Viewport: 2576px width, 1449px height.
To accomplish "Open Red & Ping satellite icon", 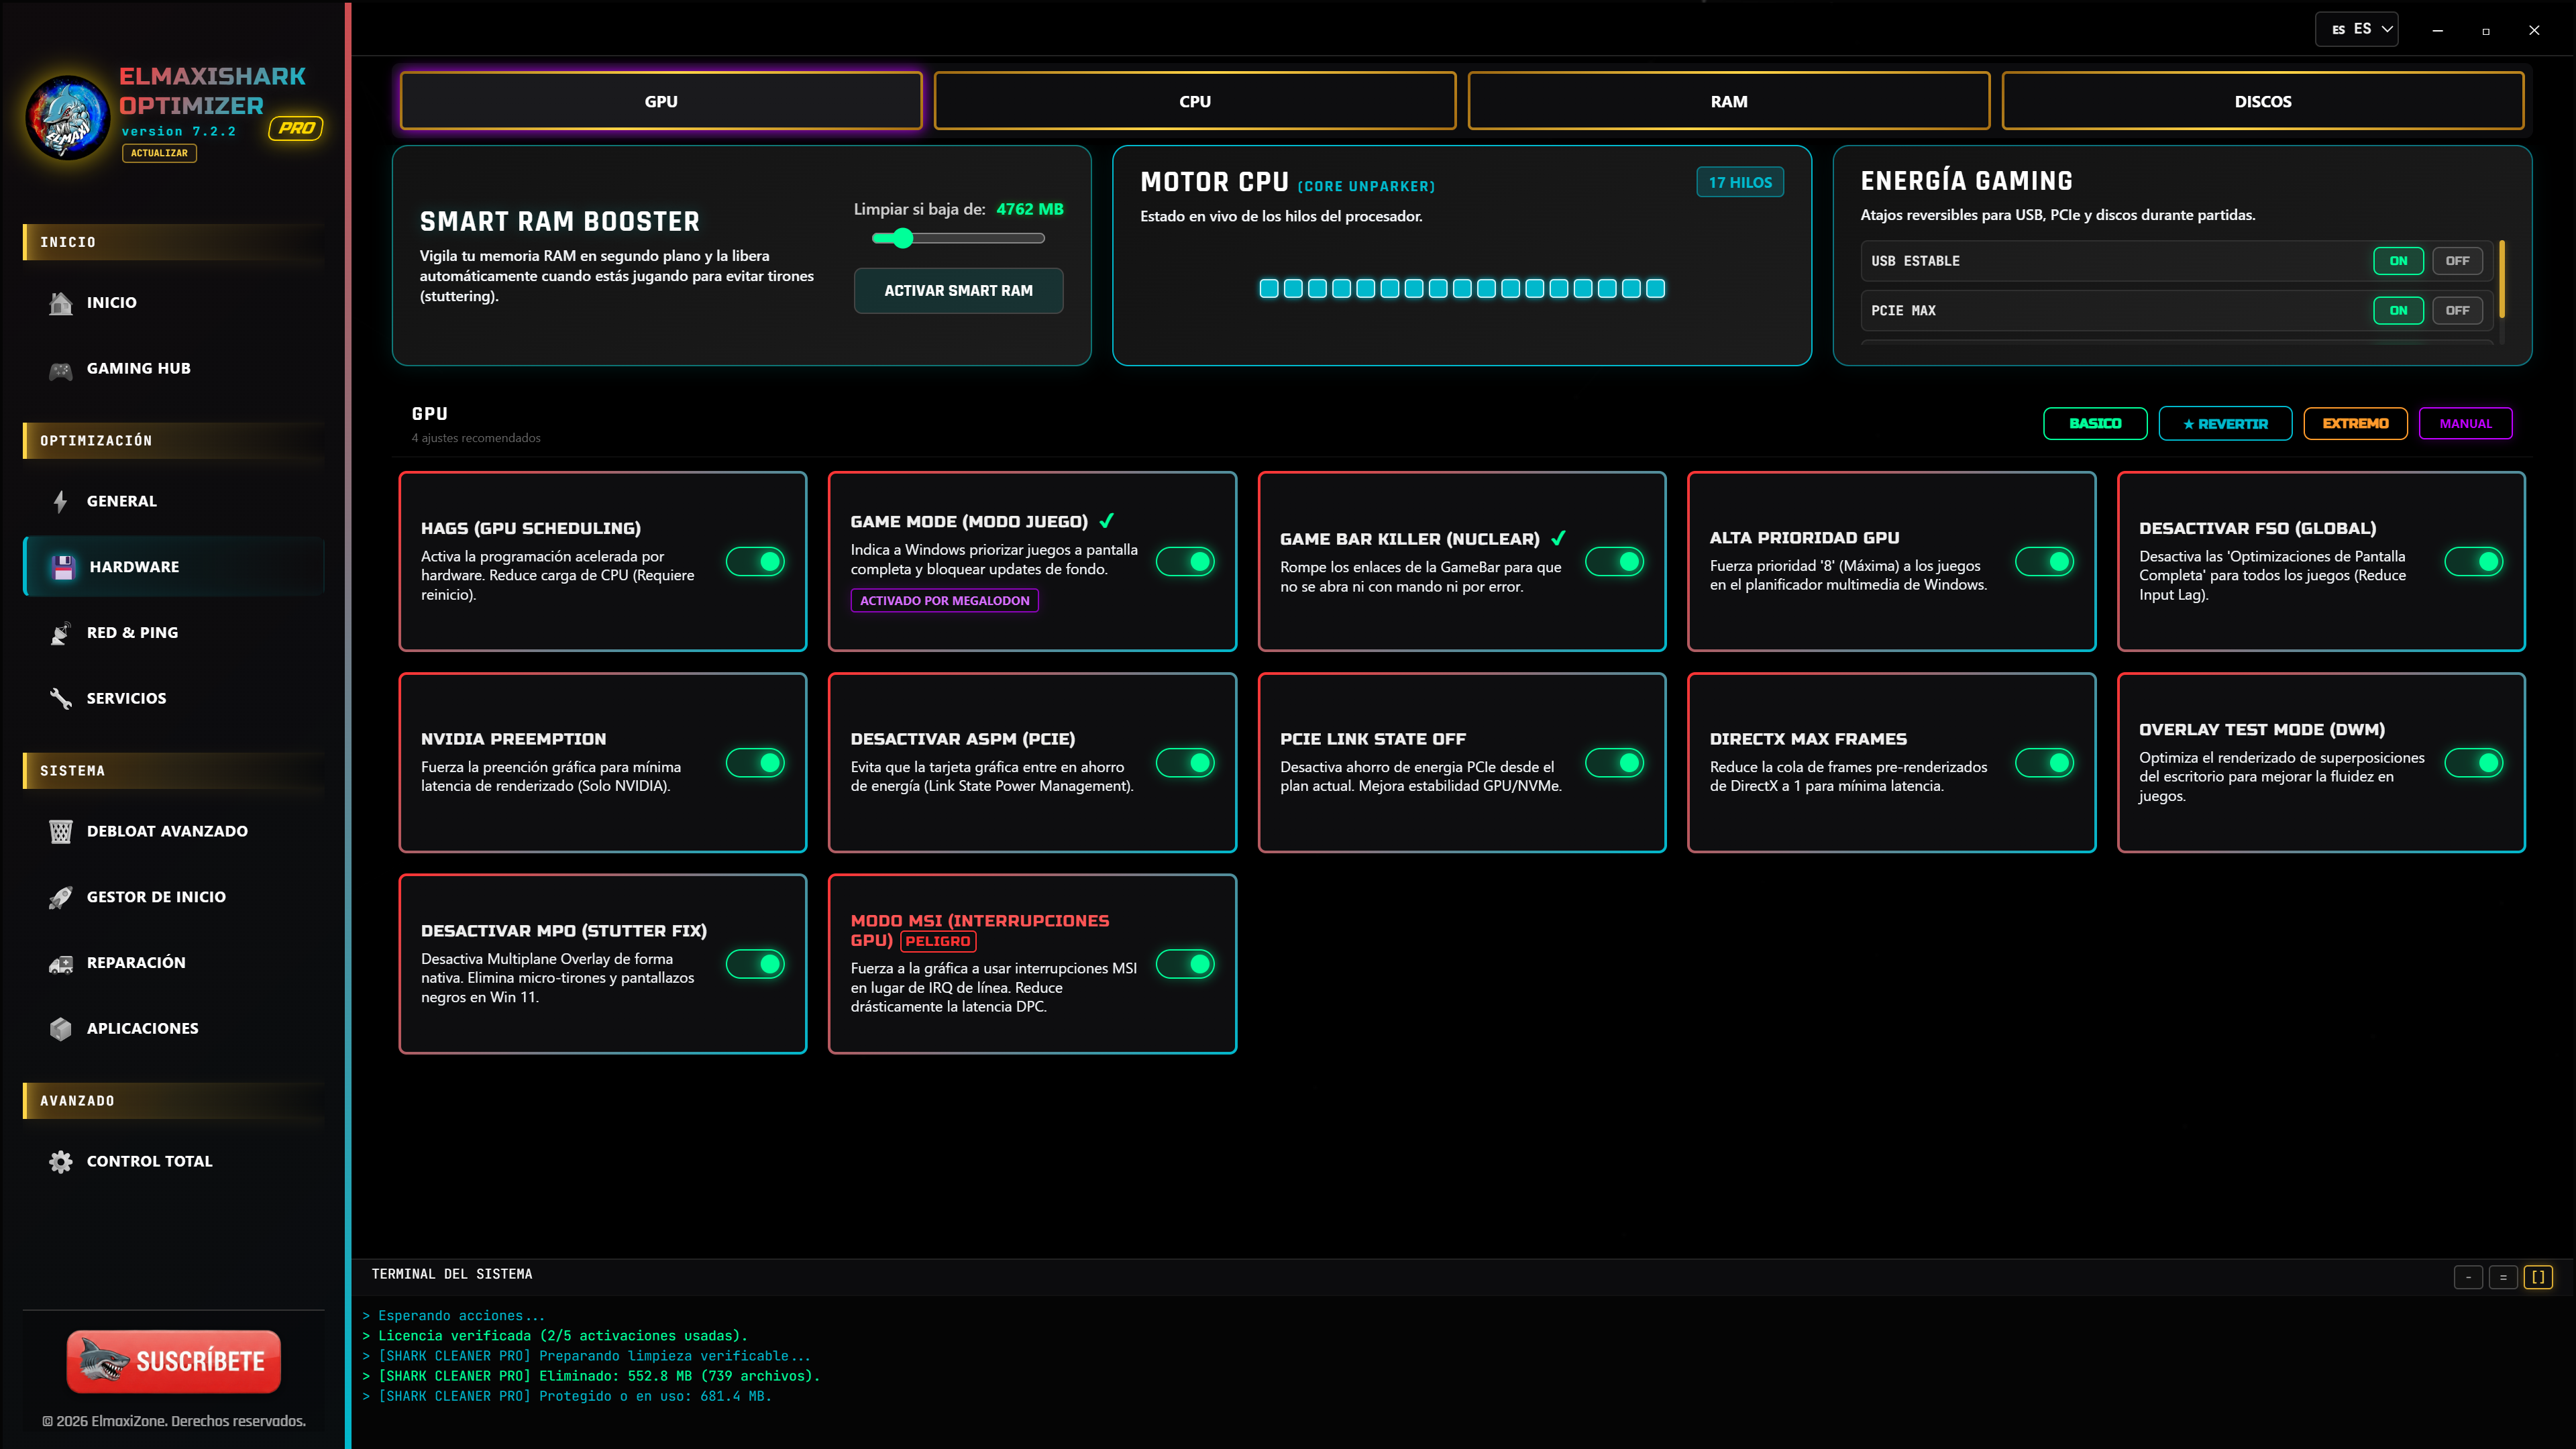I will point(61,633).
